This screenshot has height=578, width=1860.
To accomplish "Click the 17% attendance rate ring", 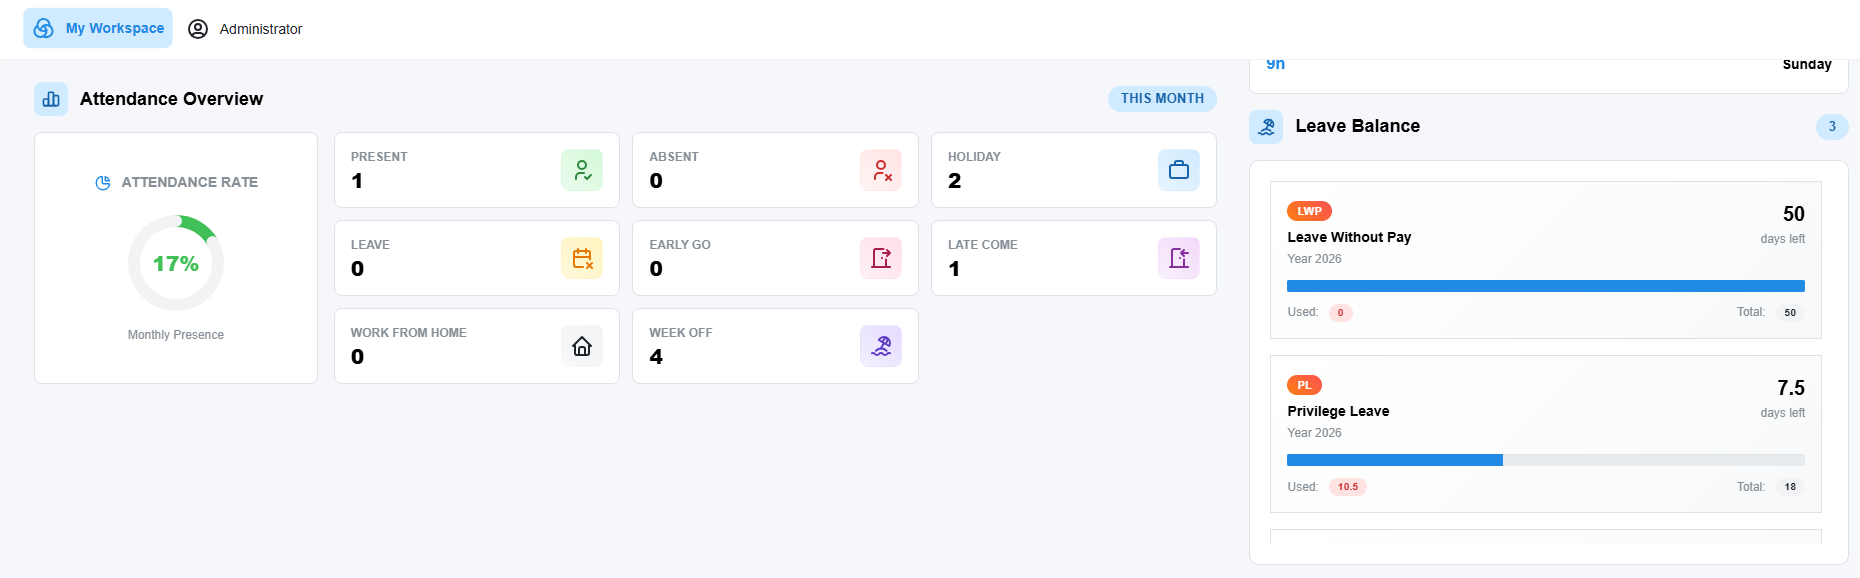I will pyautogui.click(x=176, y=263).
